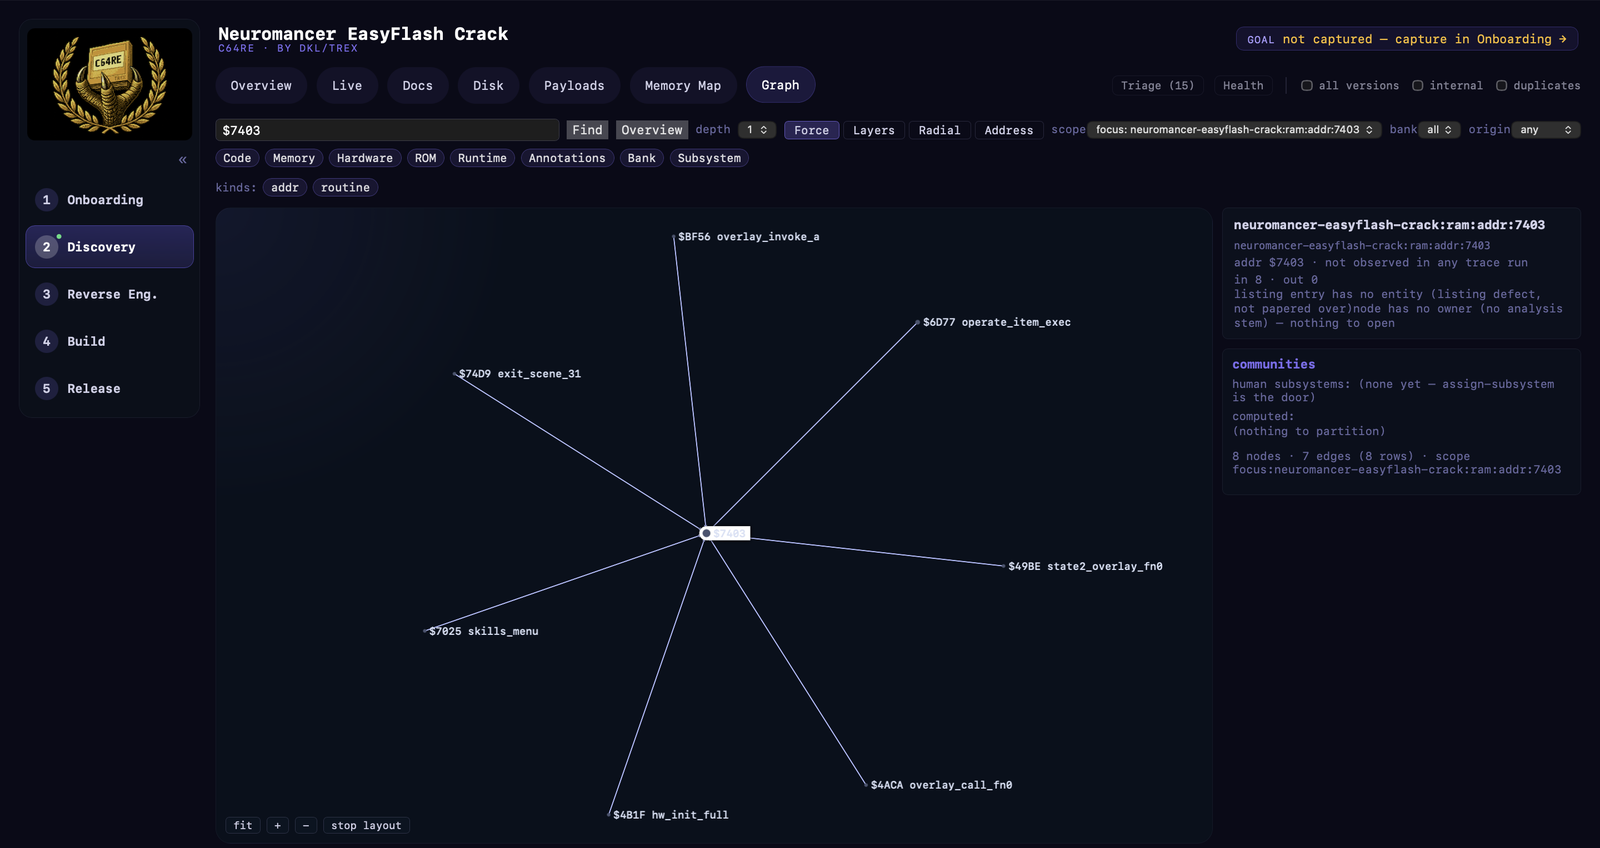Click the Hardware filter chip
1600x848 pixels.
pos(365,158)
